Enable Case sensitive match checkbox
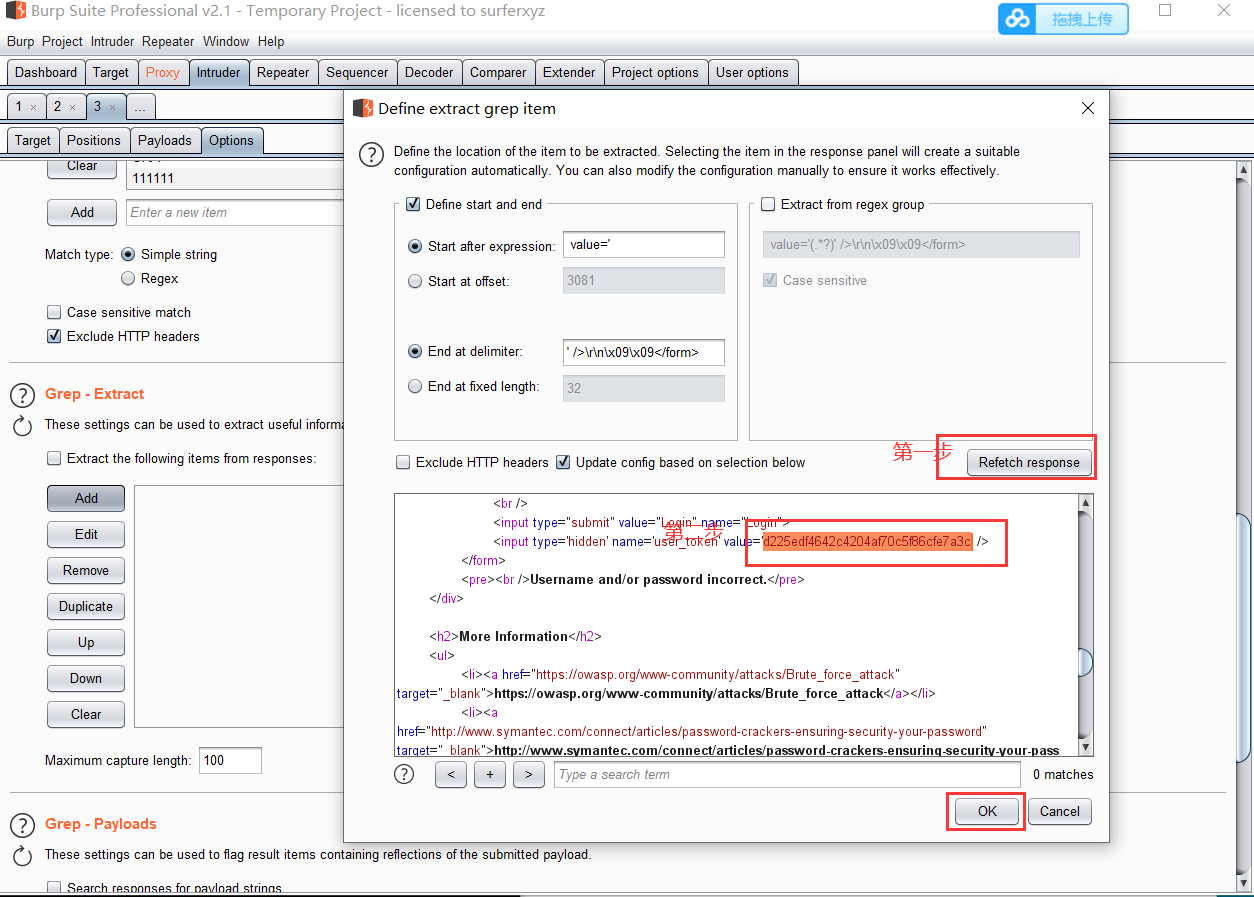The width and height of the screenshot is (1254, 897). (54, 313)
